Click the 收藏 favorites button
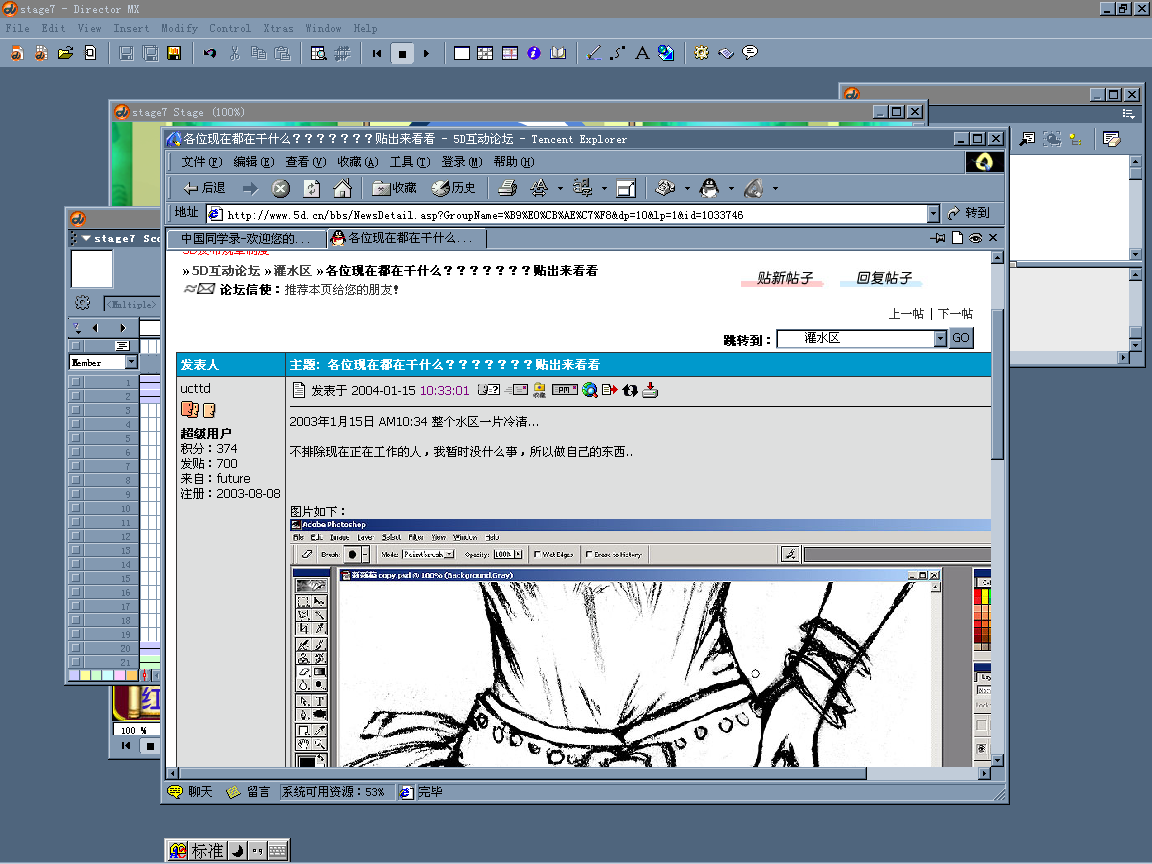Screen dimensions: 1152x864 [395, 188]
